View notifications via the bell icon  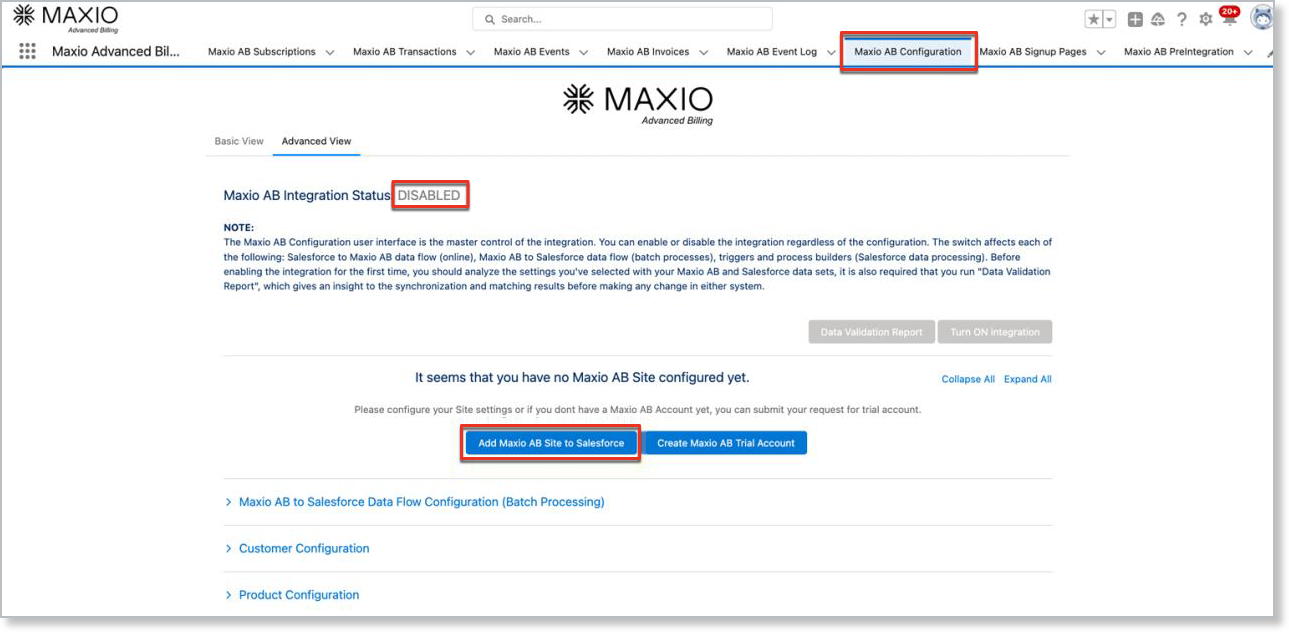(x=1228, y=20)
